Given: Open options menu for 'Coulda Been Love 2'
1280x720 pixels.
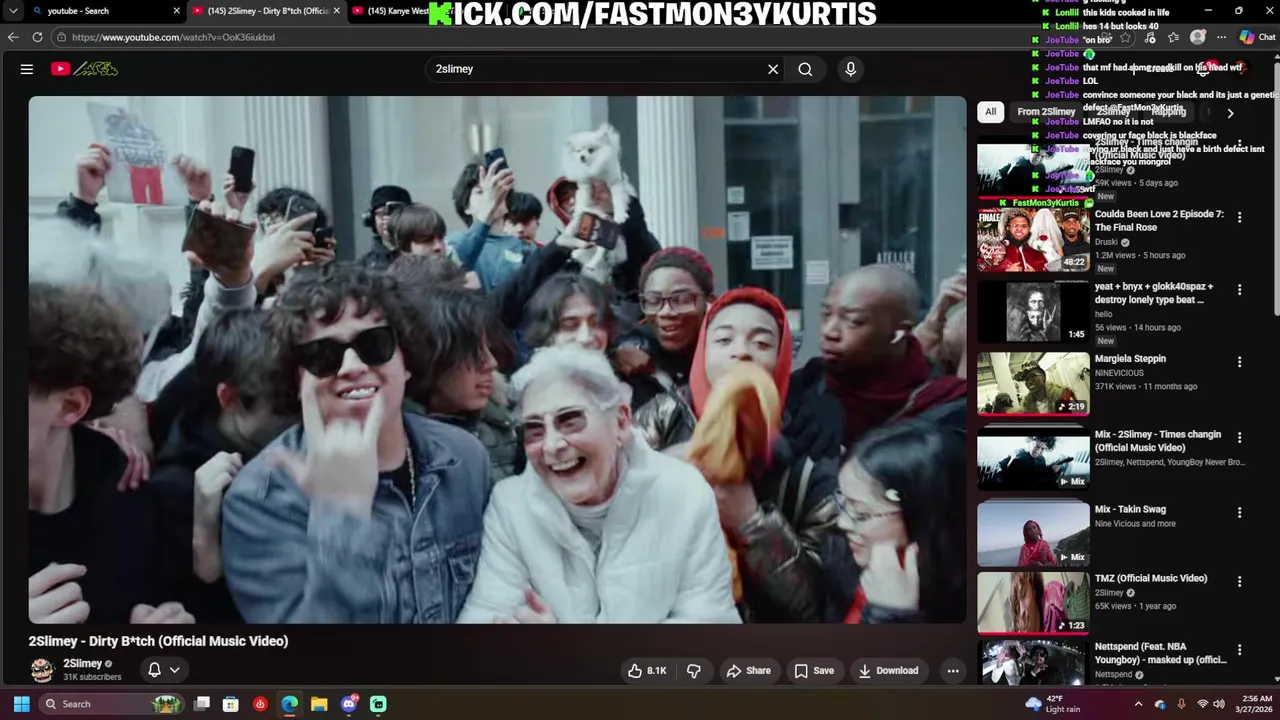Looking at the screenshot, I should [x=1239, y=217].
